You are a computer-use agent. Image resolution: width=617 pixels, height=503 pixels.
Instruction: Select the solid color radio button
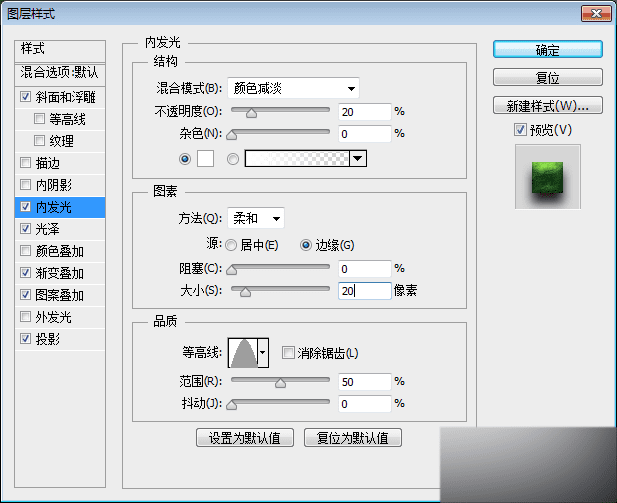point(185,159)
